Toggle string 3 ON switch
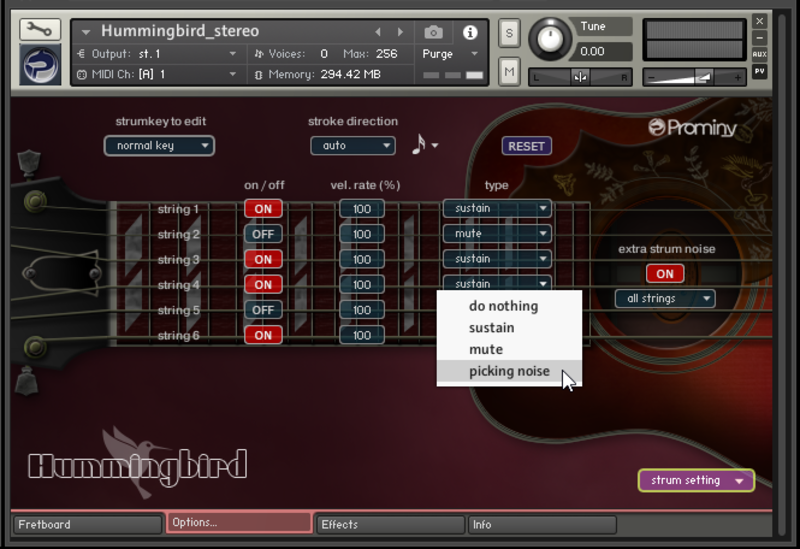 click(263, 259)
